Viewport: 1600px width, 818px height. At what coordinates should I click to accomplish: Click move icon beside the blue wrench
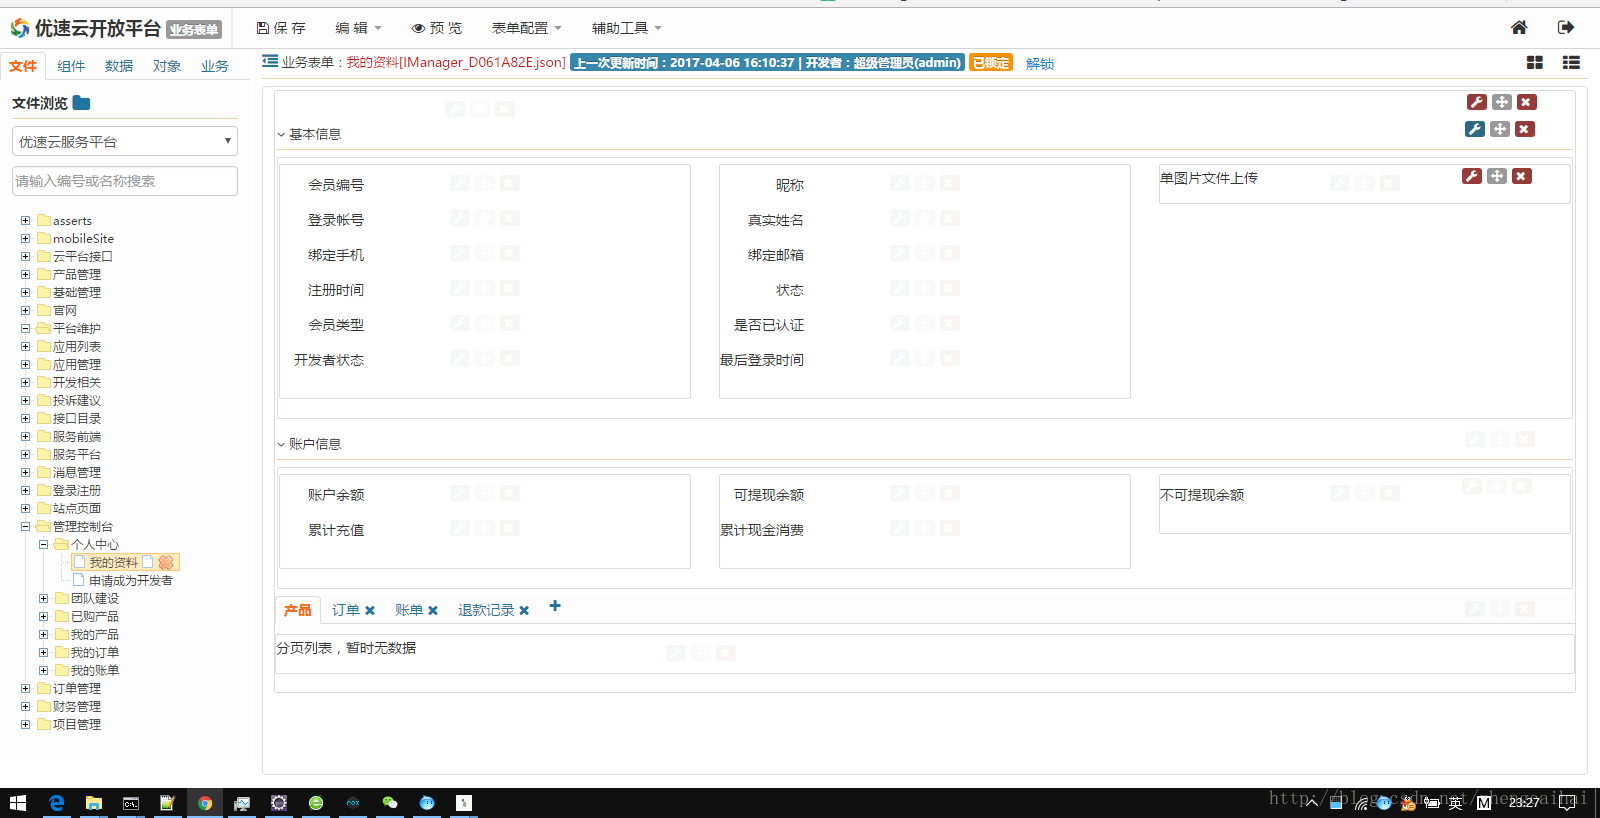coord(1500,129)
